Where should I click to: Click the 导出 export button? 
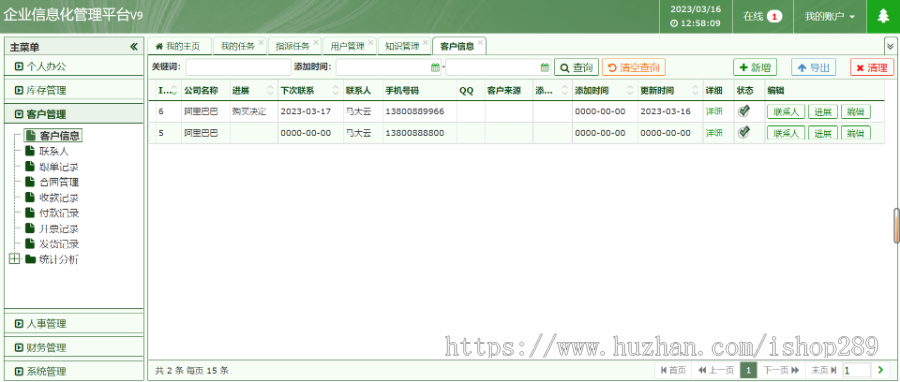pyautogui.click(x=813, y=68)
